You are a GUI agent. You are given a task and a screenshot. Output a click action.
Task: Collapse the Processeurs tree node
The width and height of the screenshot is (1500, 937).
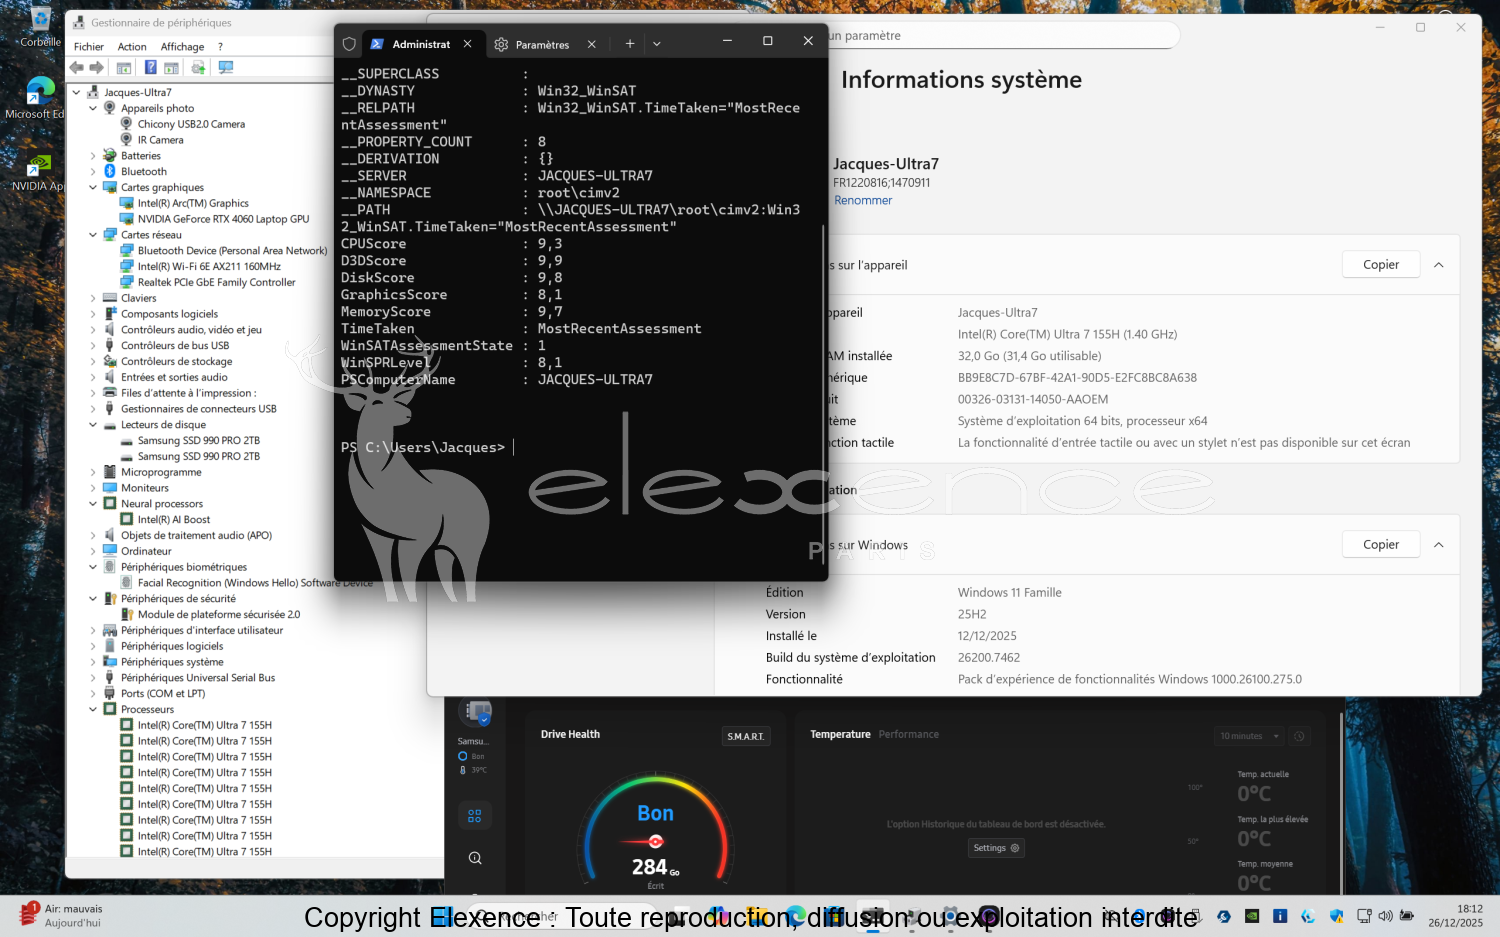coord(93,710)
